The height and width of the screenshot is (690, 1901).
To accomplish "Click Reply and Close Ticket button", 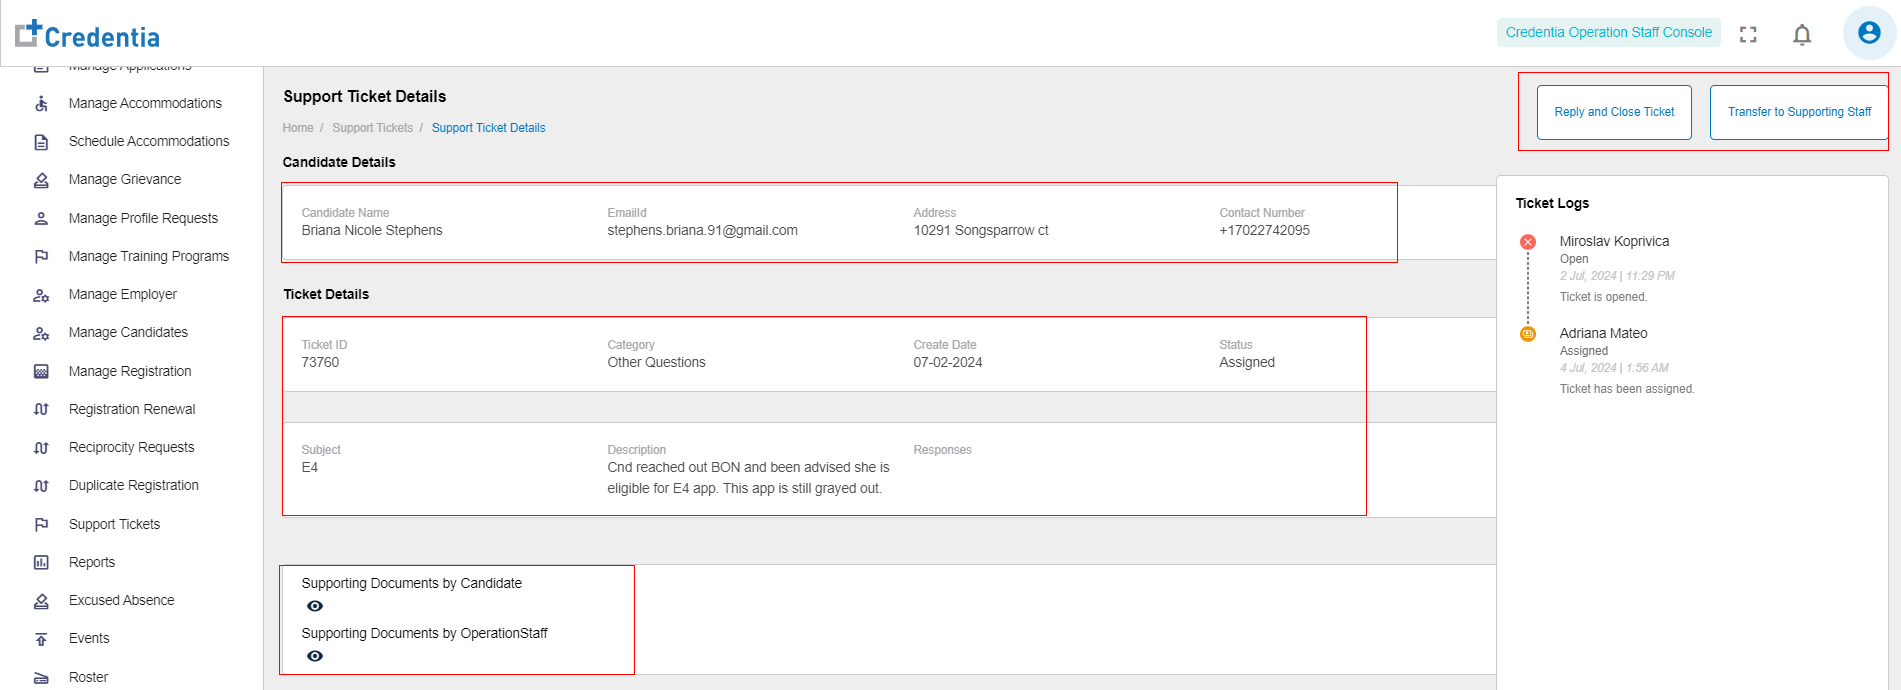I will [1614, 112].
